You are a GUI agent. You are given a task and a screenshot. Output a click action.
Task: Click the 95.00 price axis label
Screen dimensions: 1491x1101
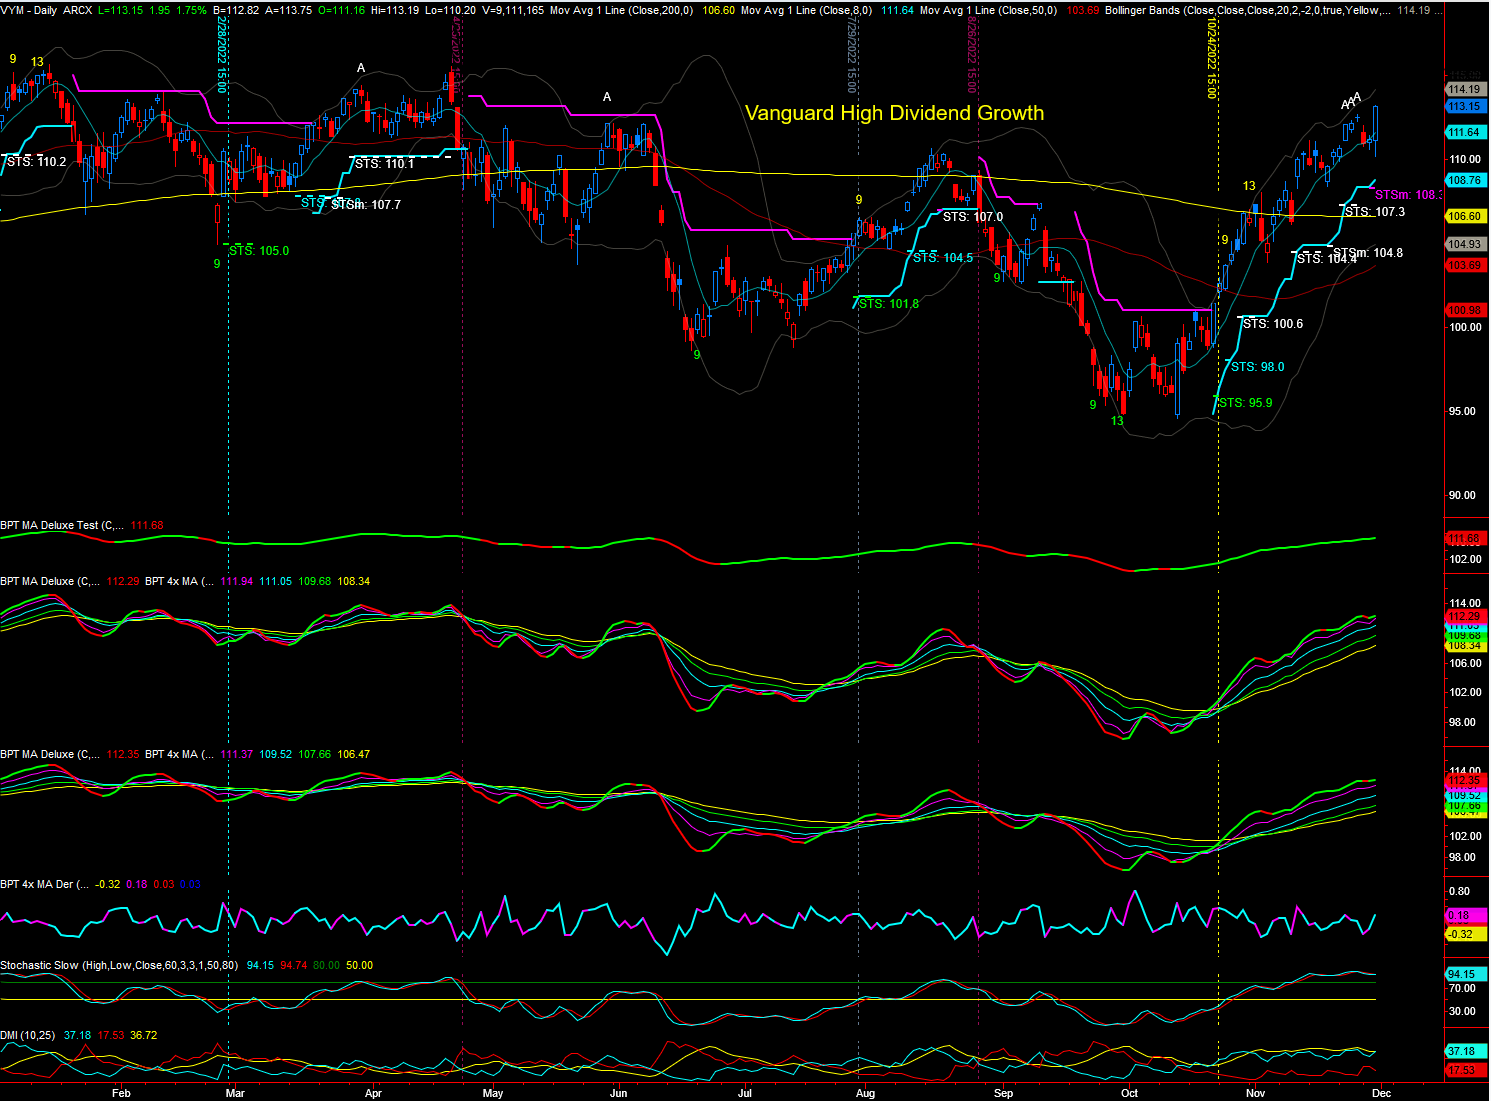pos(1462,411)
